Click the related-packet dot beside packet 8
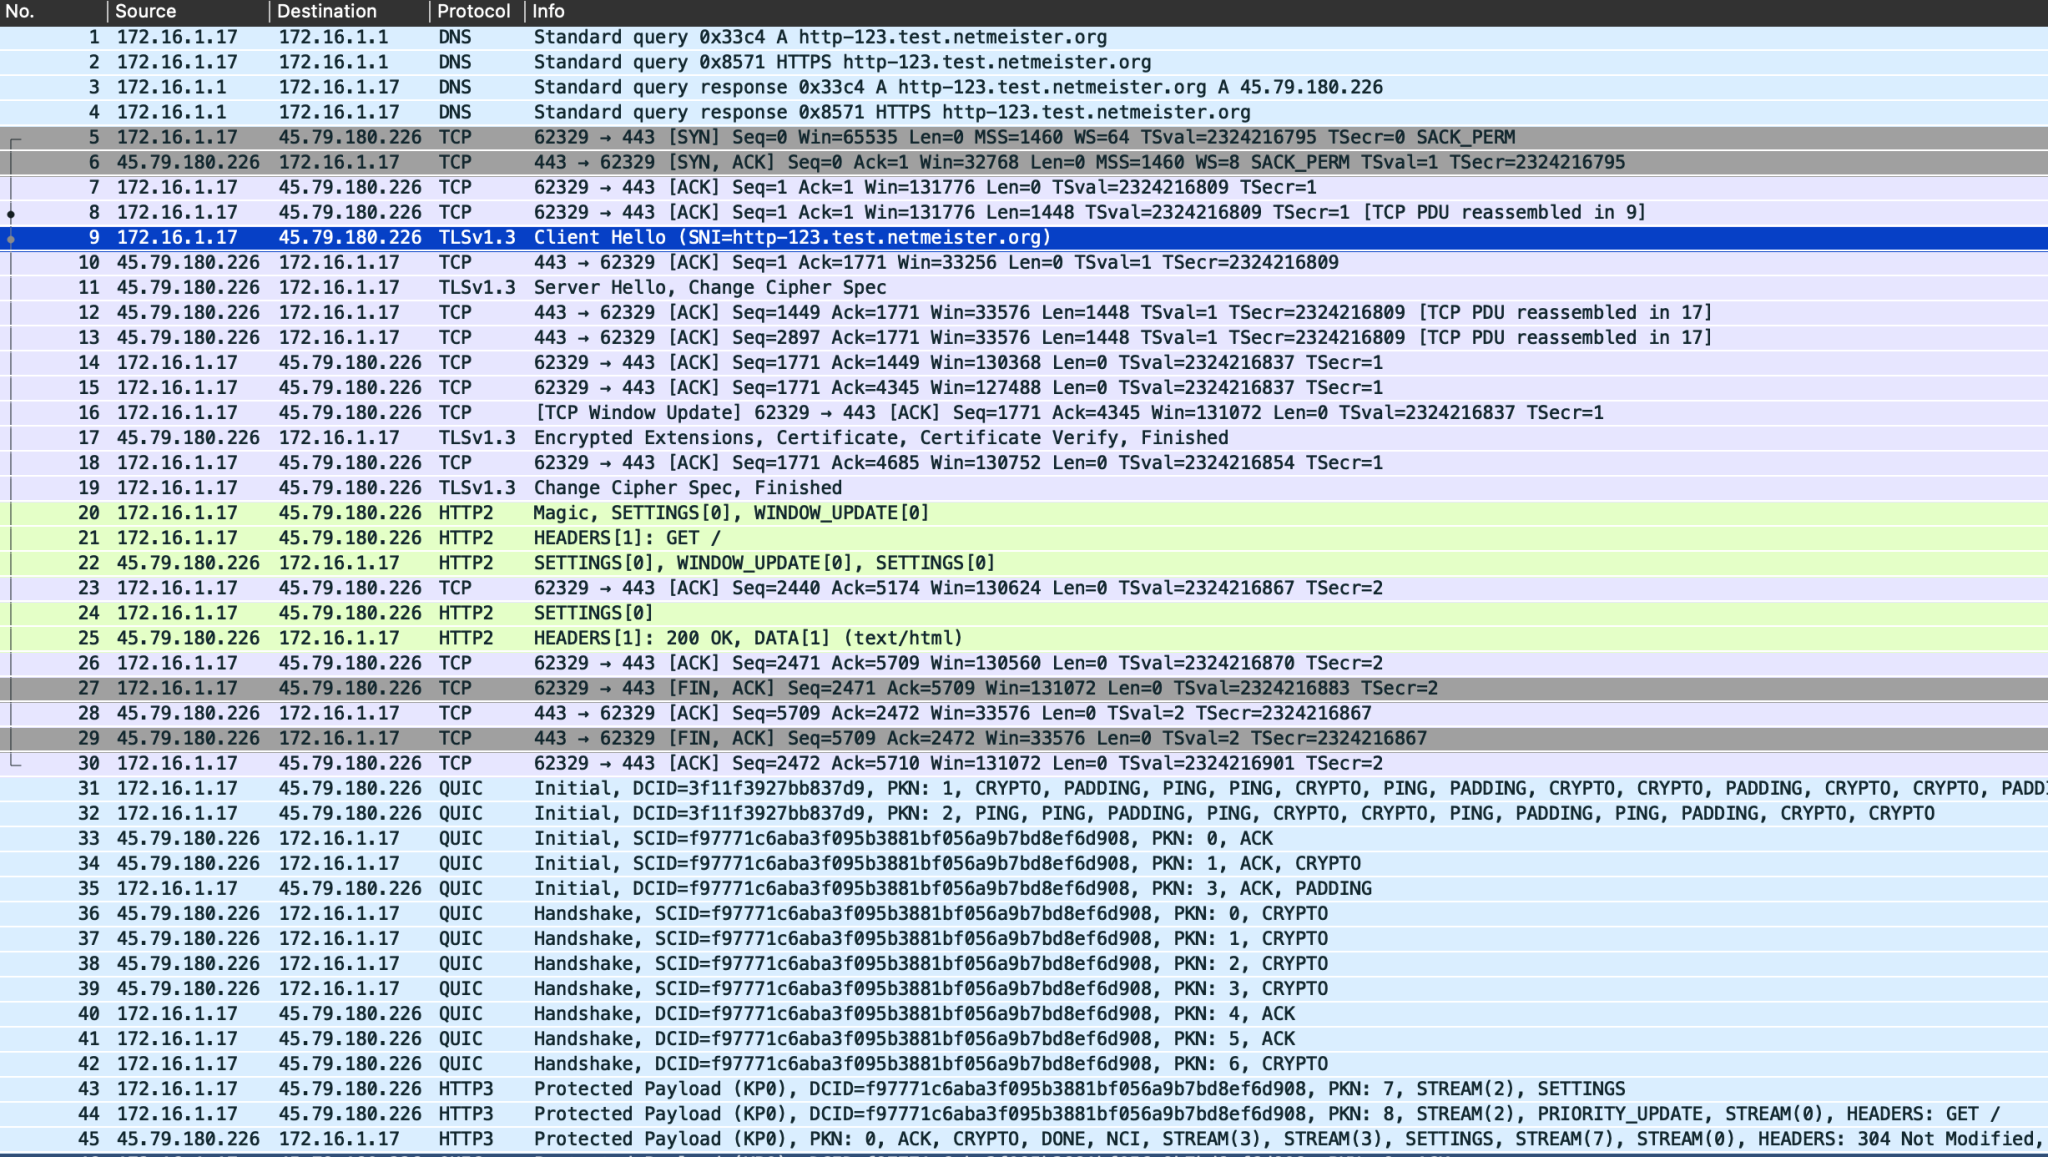This screenshot has width=2048, height=1157. tap(10, 212)
